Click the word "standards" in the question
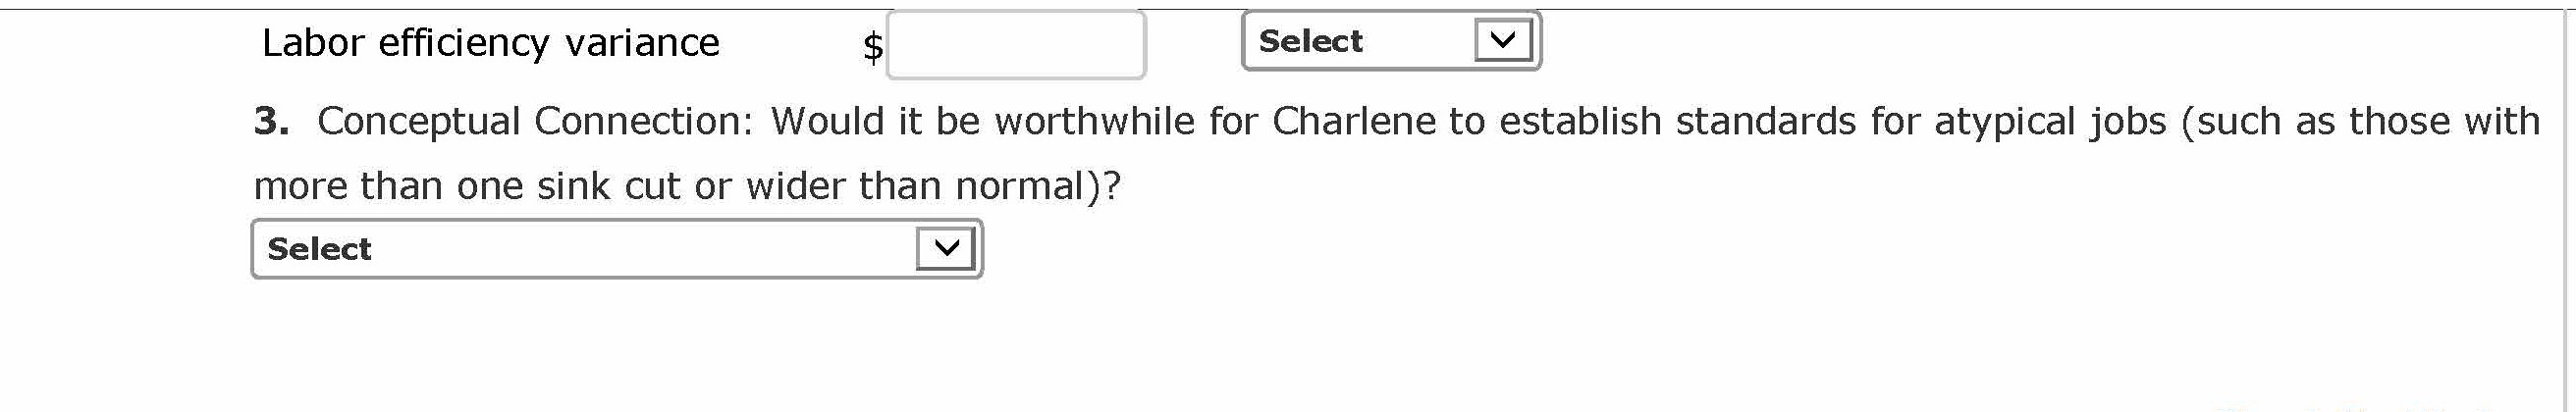 [1759, 121]
